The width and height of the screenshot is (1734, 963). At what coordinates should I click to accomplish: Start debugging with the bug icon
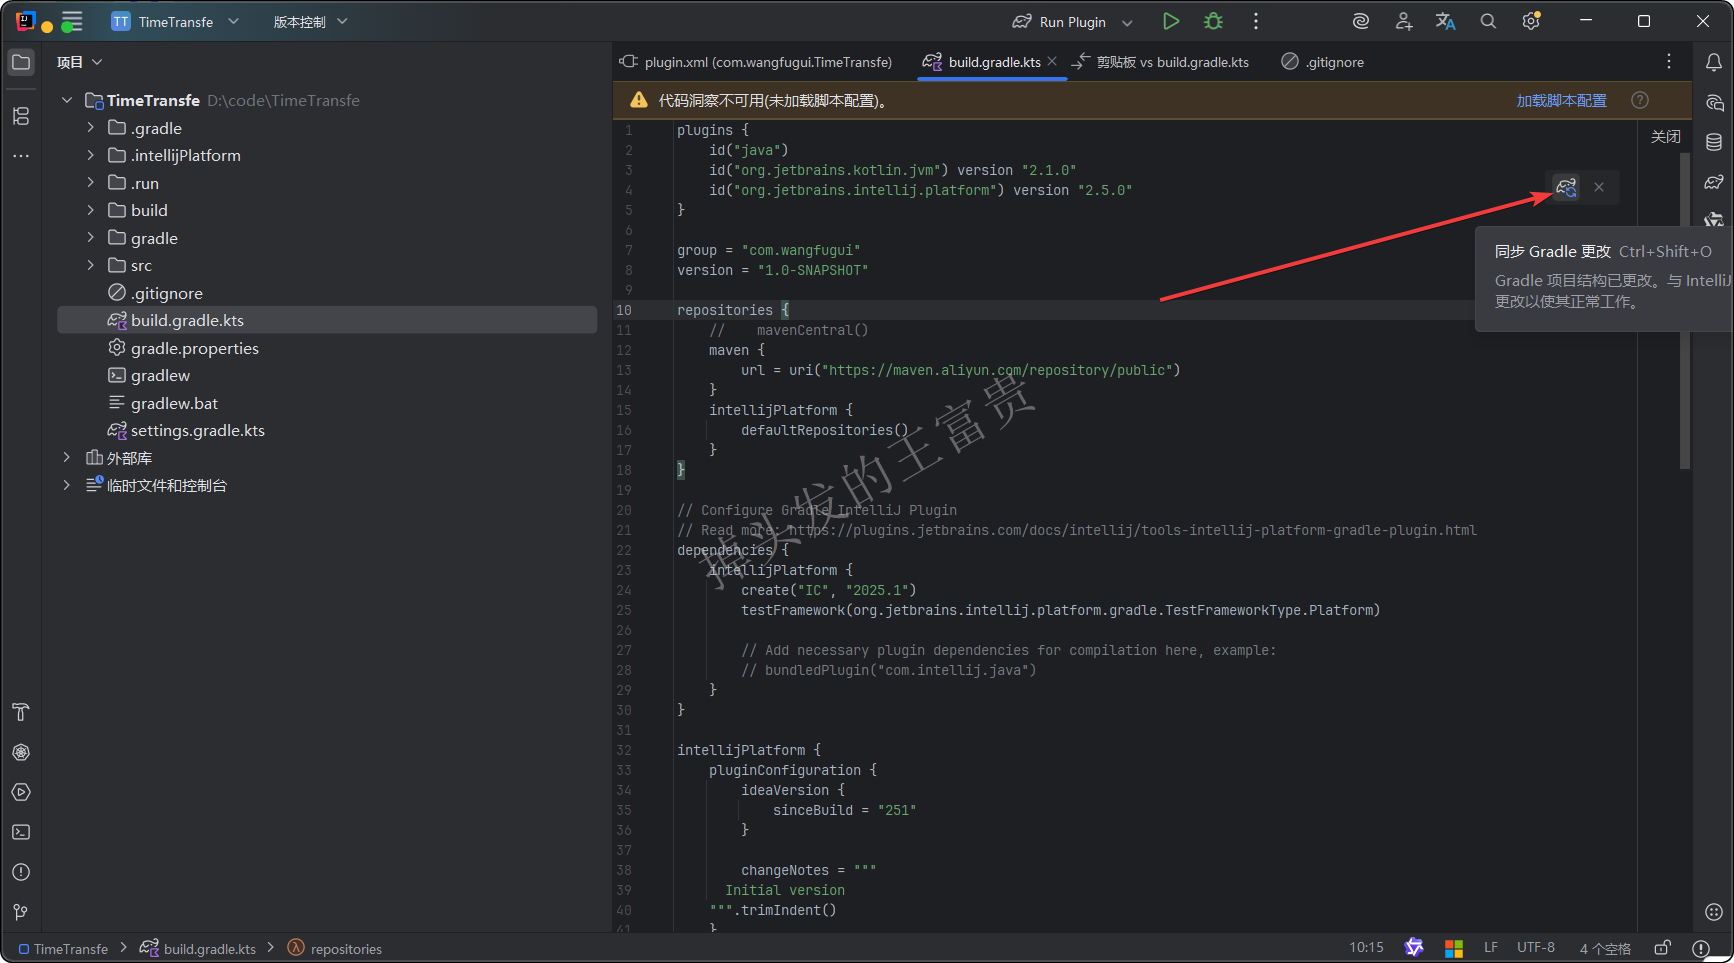click(1213, 21)
